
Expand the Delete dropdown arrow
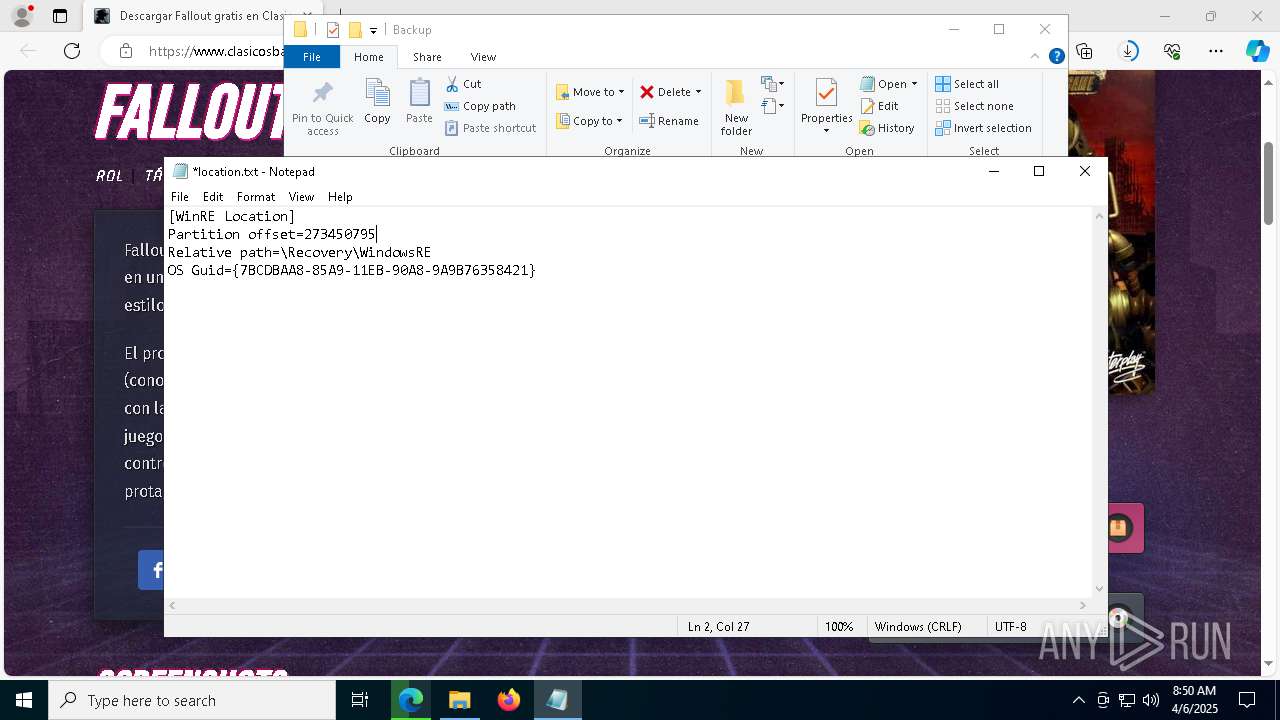pos(698,92)
